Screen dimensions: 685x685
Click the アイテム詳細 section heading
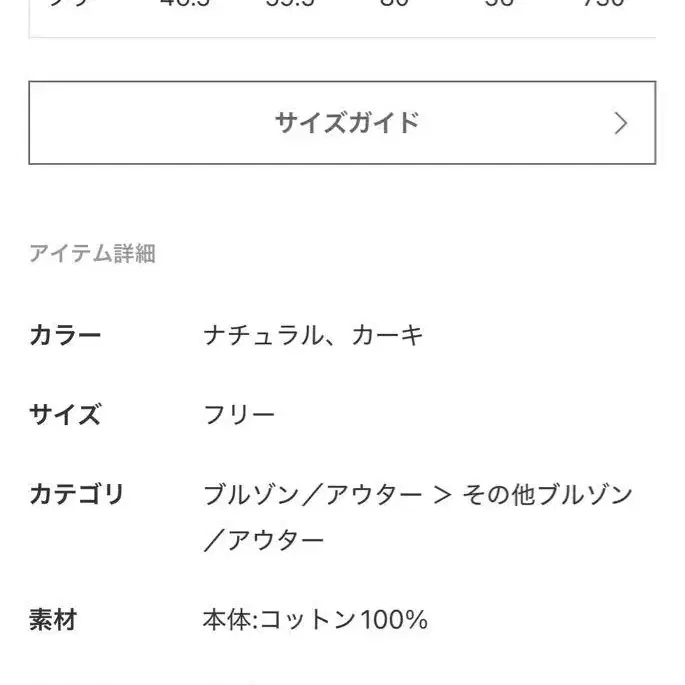pyautogui.click(x=92, y=254)
